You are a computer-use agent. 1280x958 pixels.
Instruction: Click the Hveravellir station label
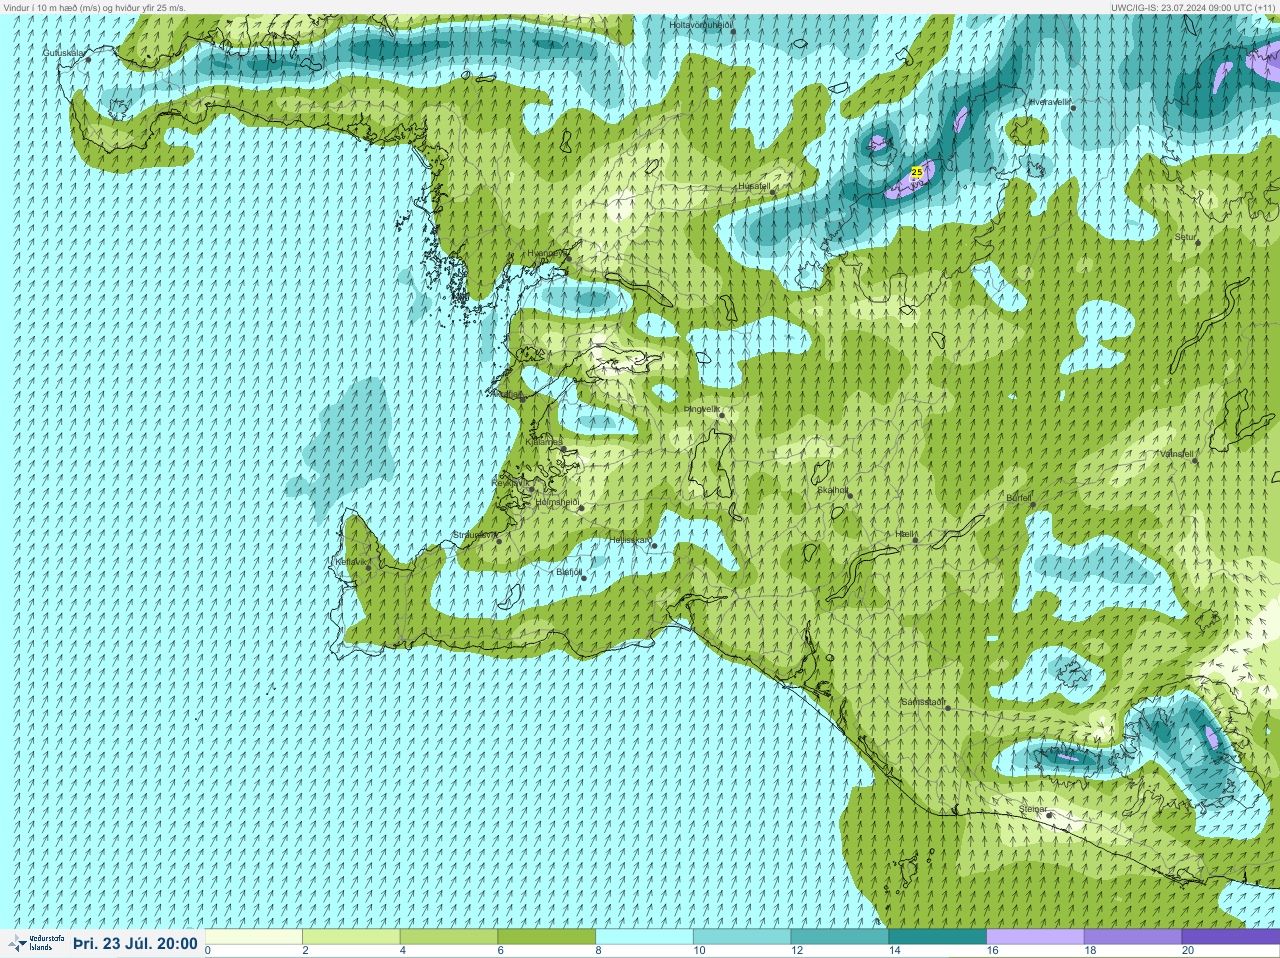click(1050, 102)
